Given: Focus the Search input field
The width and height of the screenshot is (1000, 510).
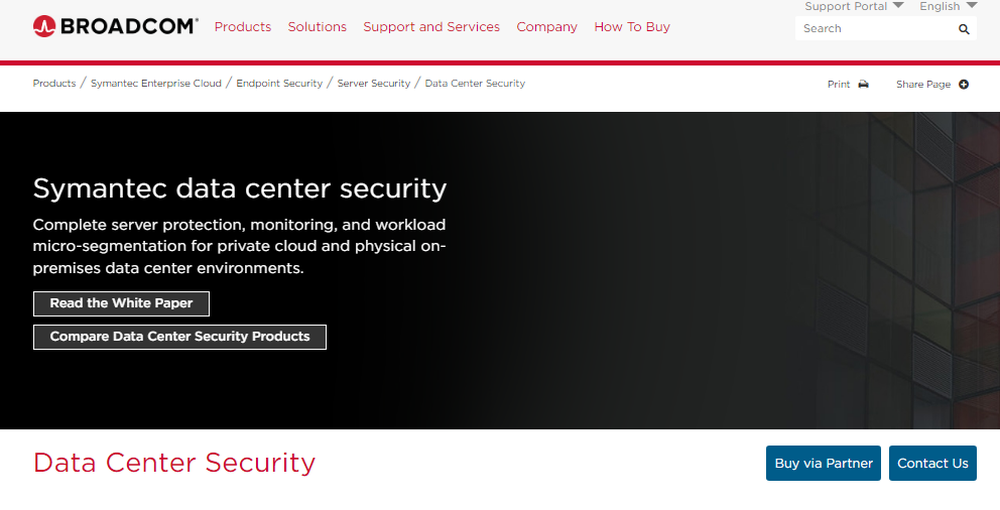Looking at the screenshot, I should [875, 29].
